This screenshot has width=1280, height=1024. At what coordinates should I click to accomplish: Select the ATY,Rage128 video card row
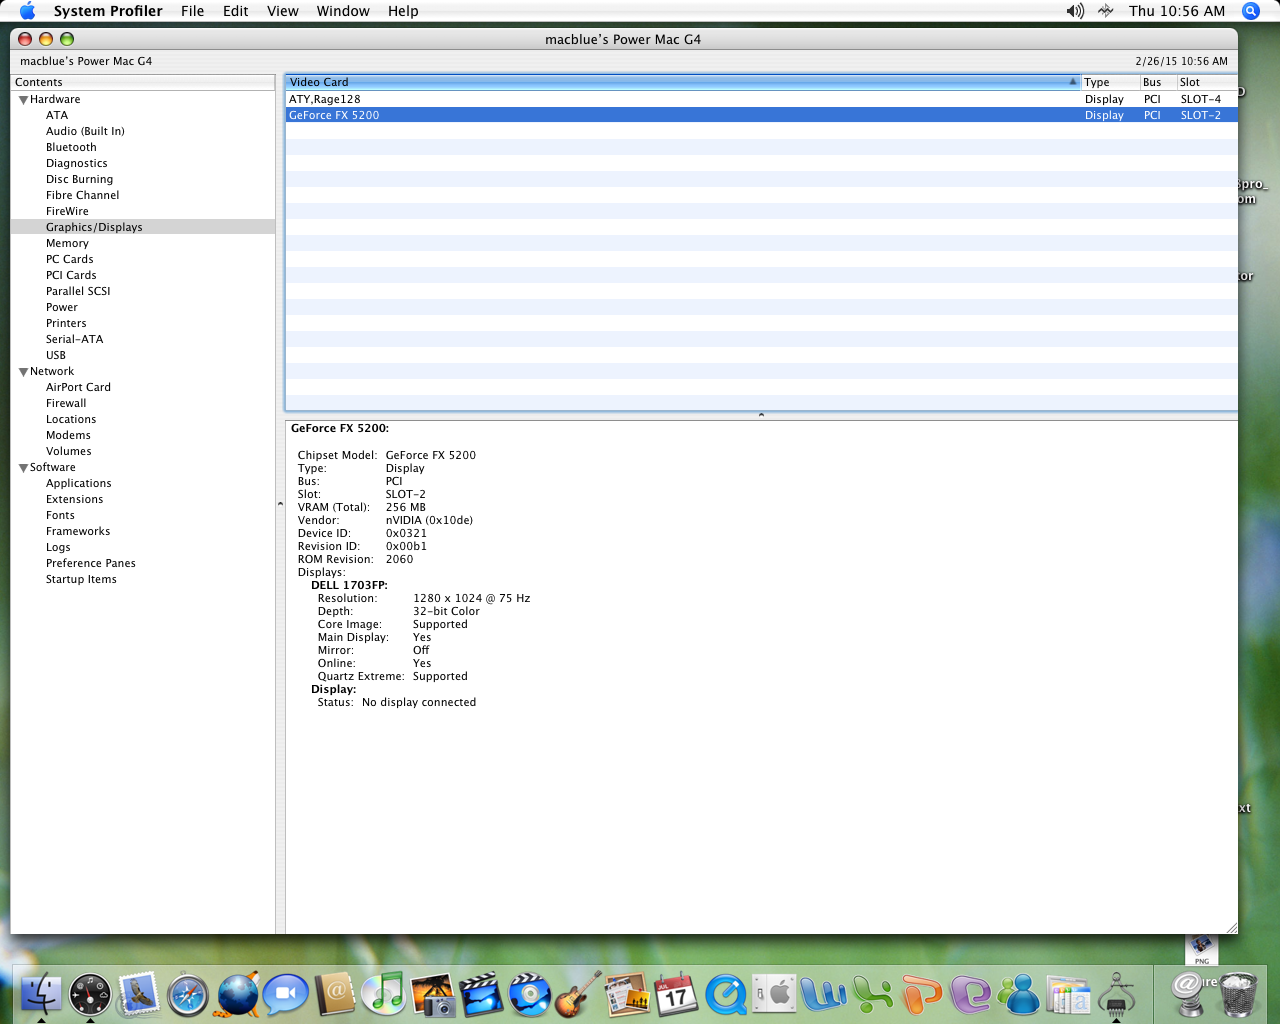coord(761,99)
